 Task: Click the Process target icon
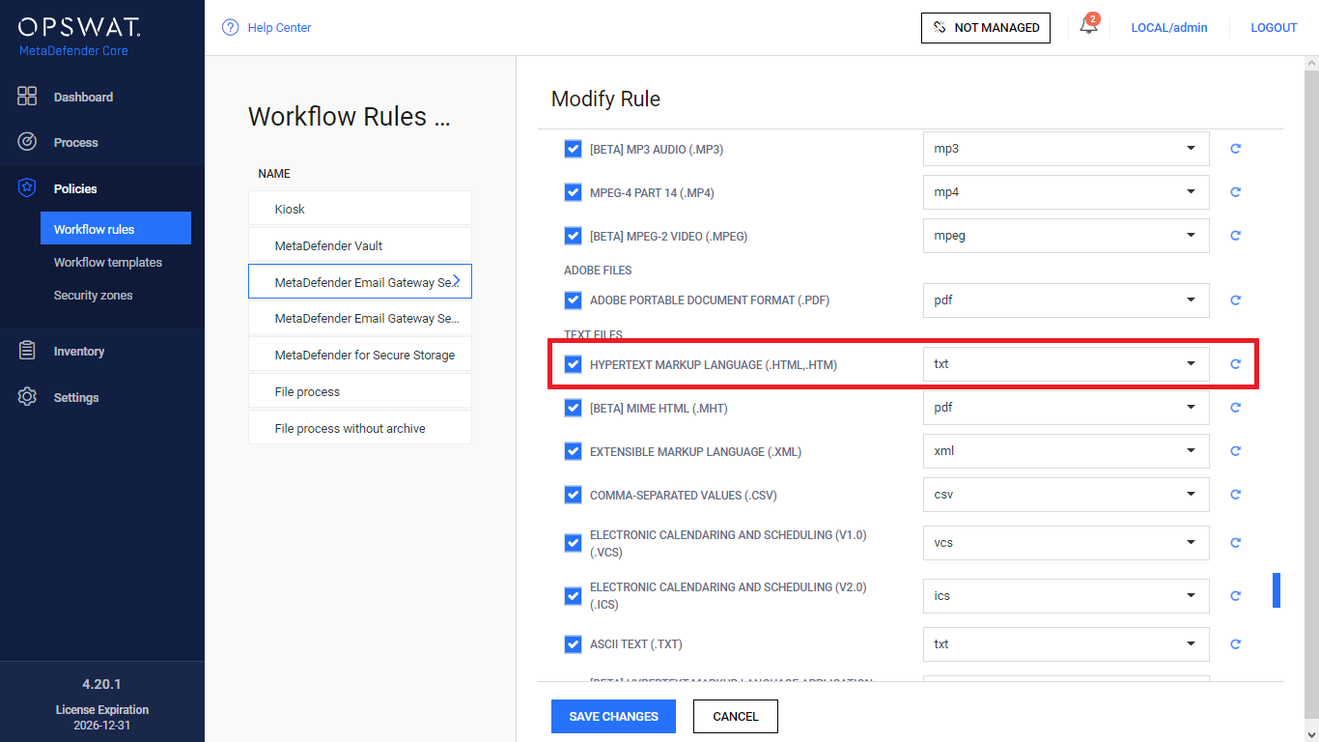pyautogui.click(x=27, y=142)
